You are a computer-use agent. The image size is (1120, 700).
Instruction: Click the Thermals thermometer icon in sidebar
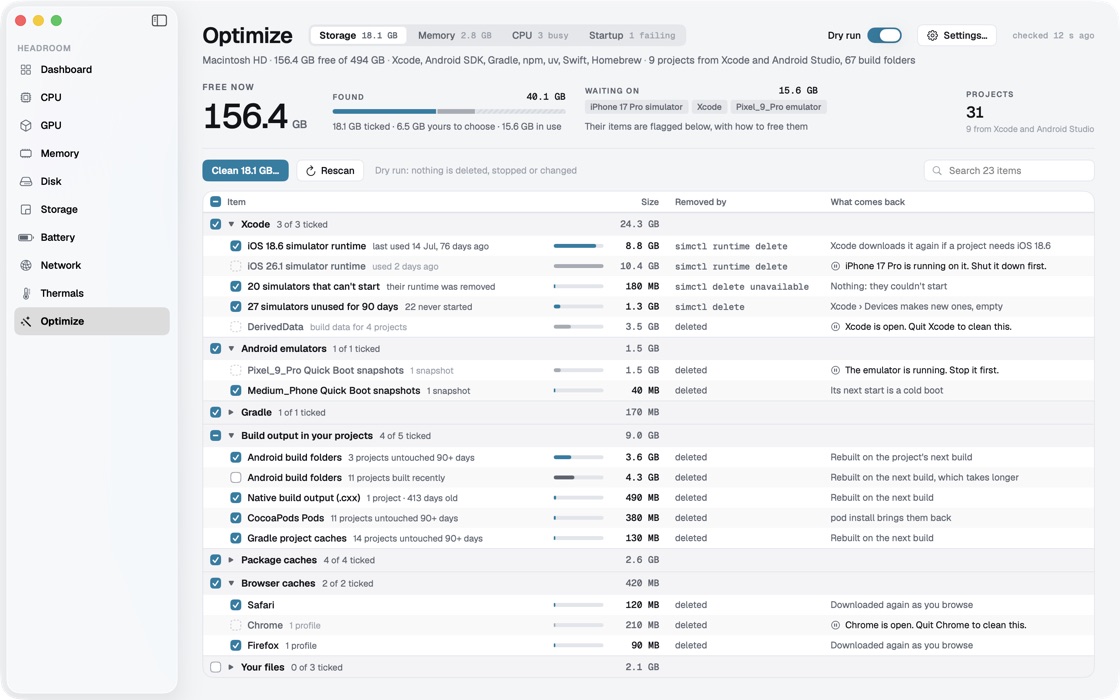pos(26,293)
